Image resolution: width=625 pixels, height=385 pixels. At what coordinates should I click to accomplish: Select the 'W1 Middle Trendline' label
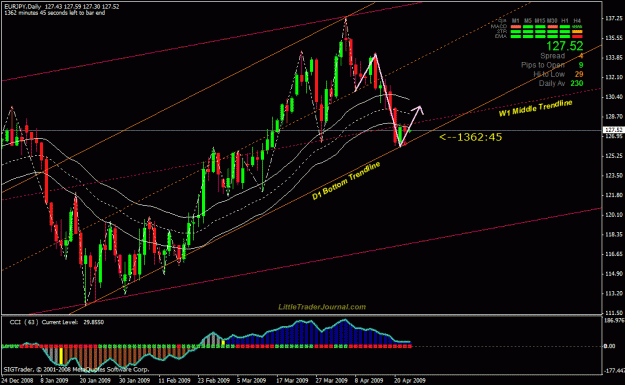click(x=535, y=108)
